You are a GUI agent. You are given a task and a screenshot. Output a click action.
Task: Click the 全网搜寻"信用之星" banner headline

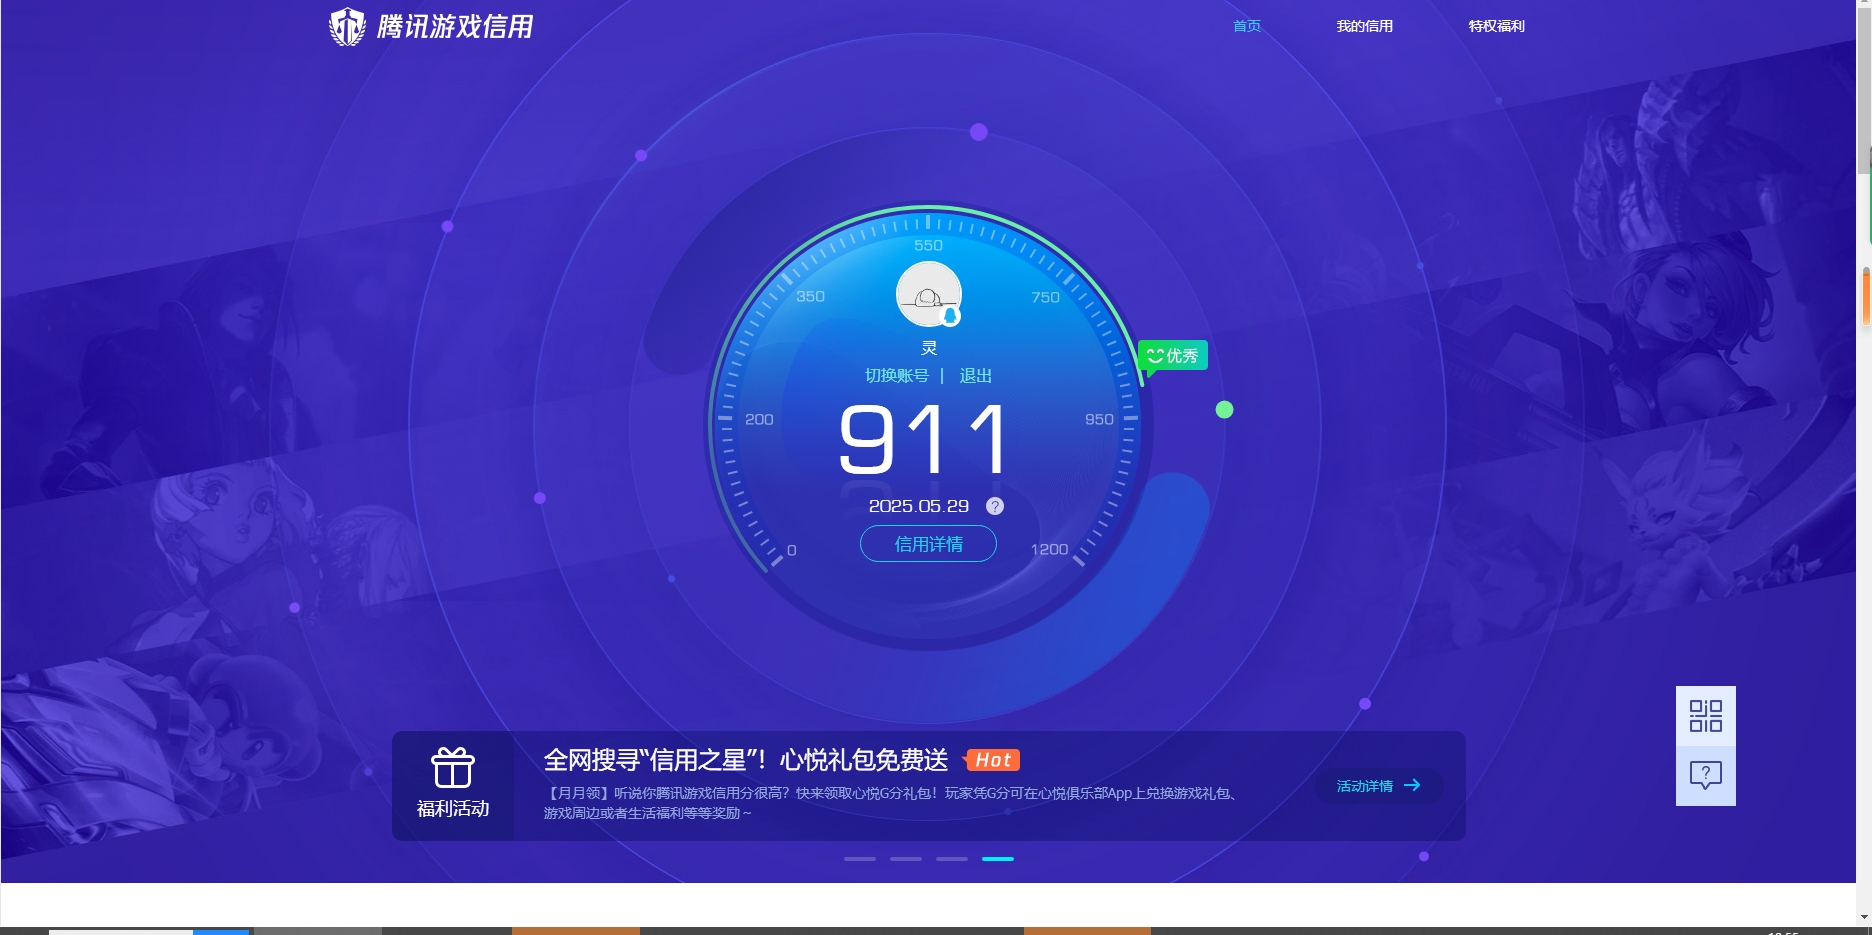(x=745, y=760)
